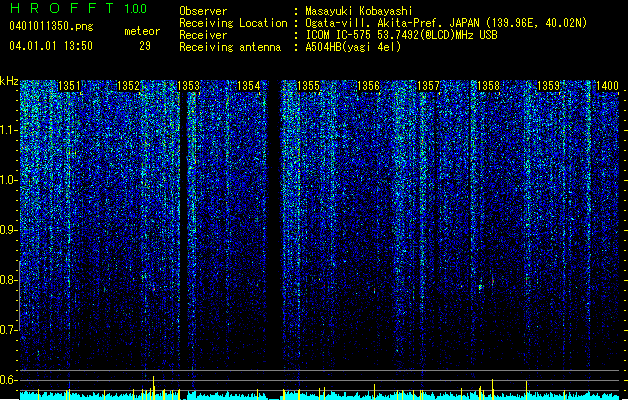
Task: Click the tallest yellow power spike after 1352
Action: coord(153,388)
